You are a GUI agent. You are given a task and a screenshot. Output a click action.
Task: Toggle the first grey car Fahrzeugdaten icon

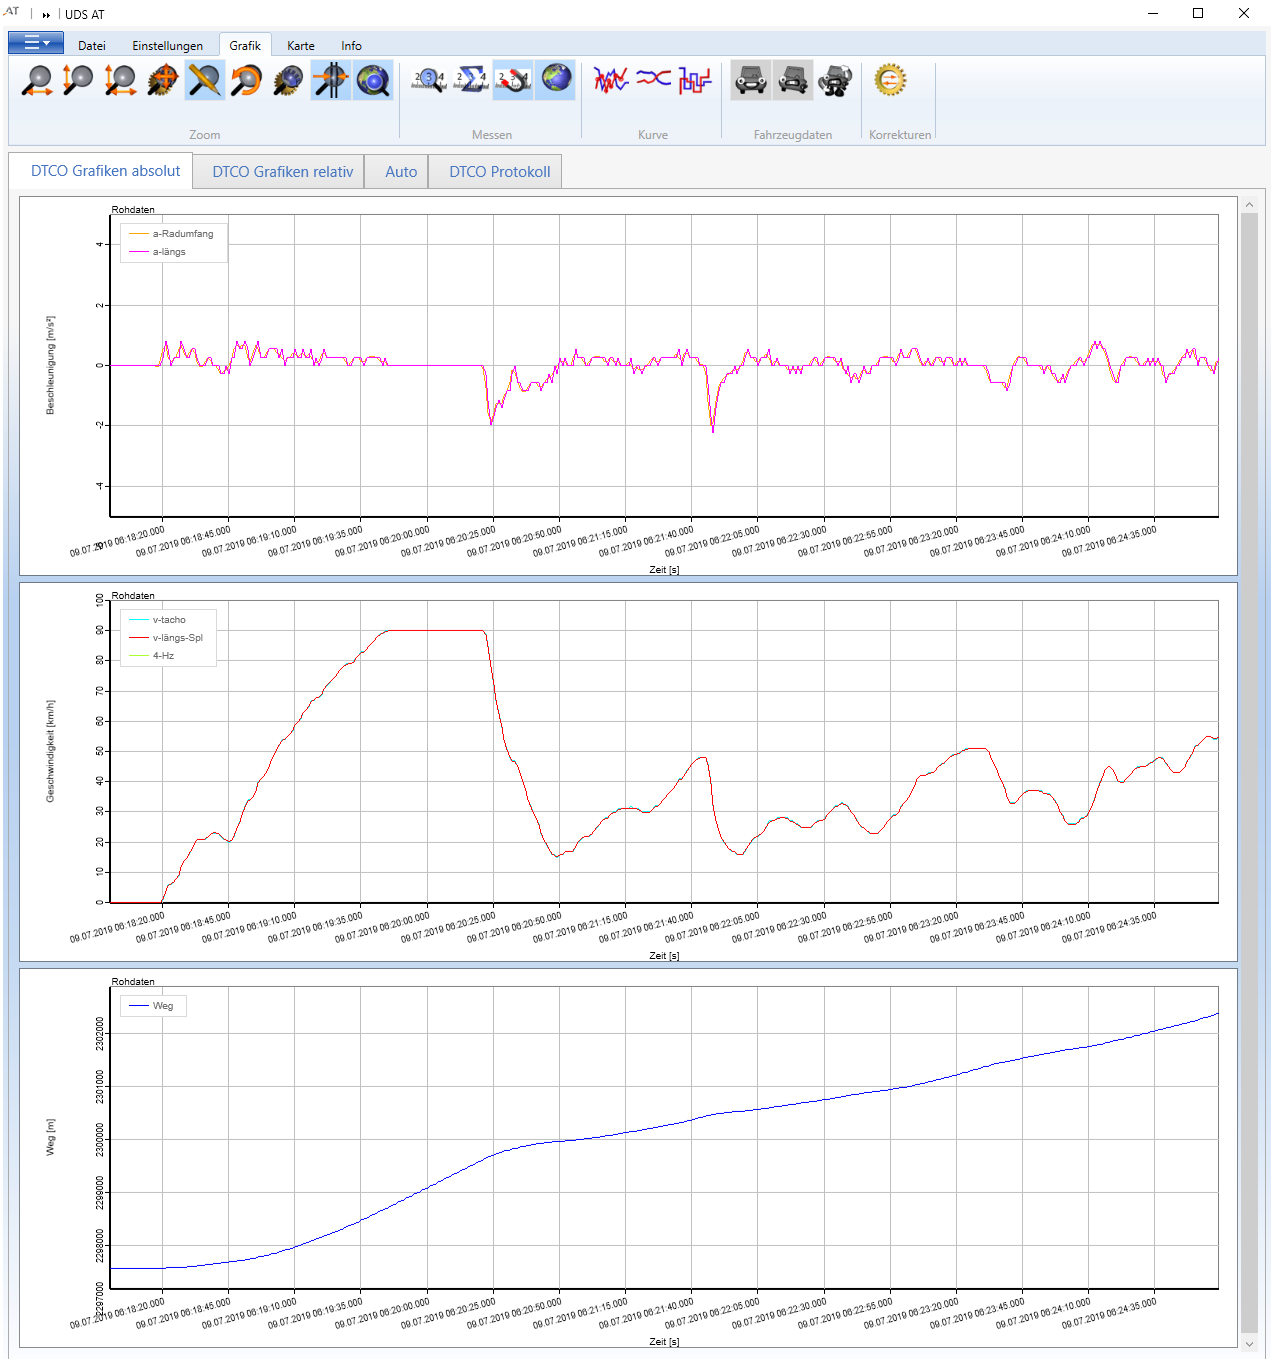point(750,80)
